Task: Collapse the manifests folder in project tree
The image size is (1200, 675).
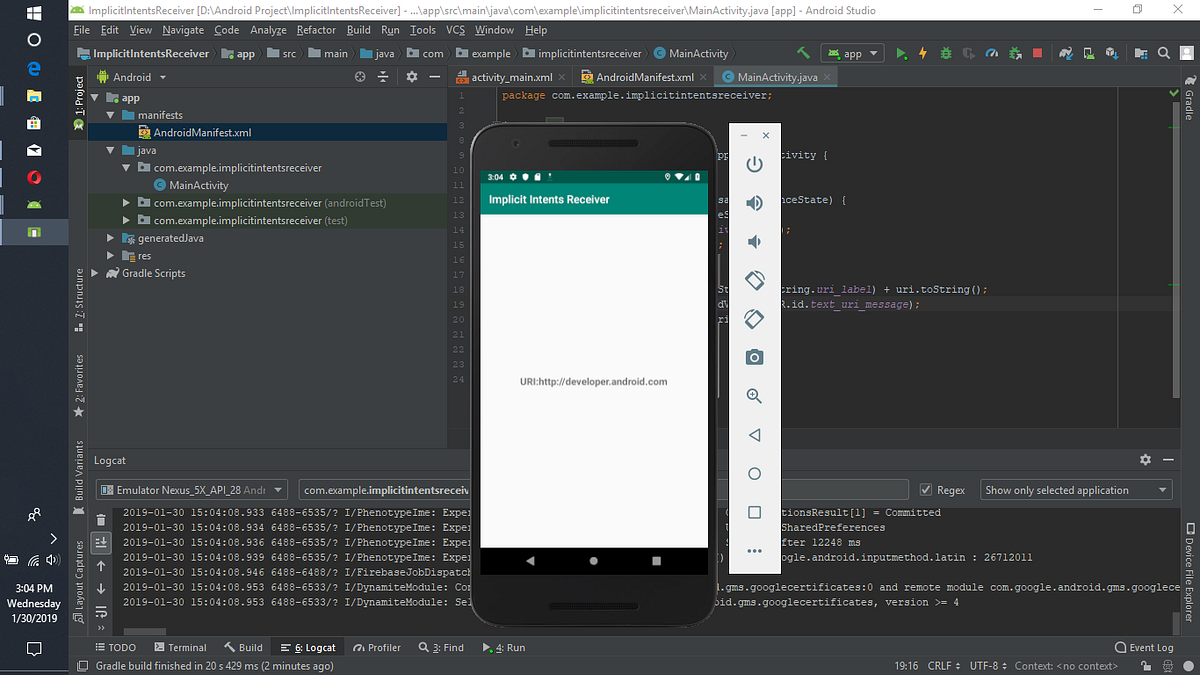Action: pos(110,114)
